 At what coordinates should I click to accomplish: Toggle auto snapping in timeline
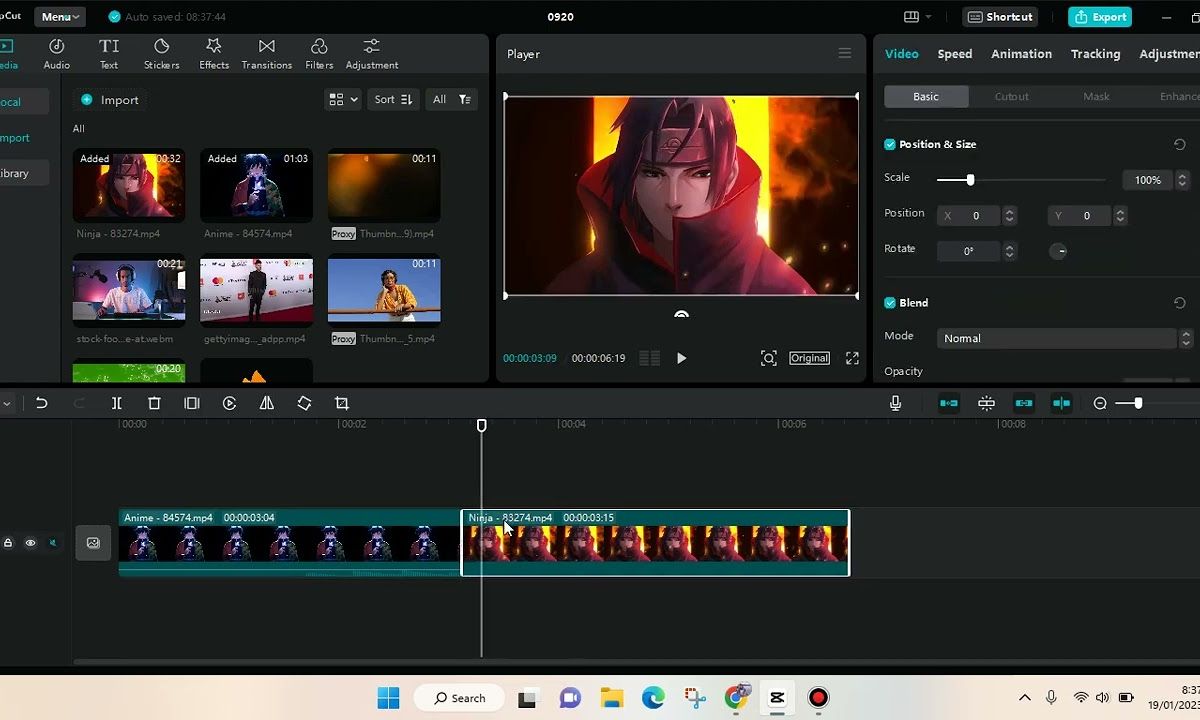click(x=986, y=403)
